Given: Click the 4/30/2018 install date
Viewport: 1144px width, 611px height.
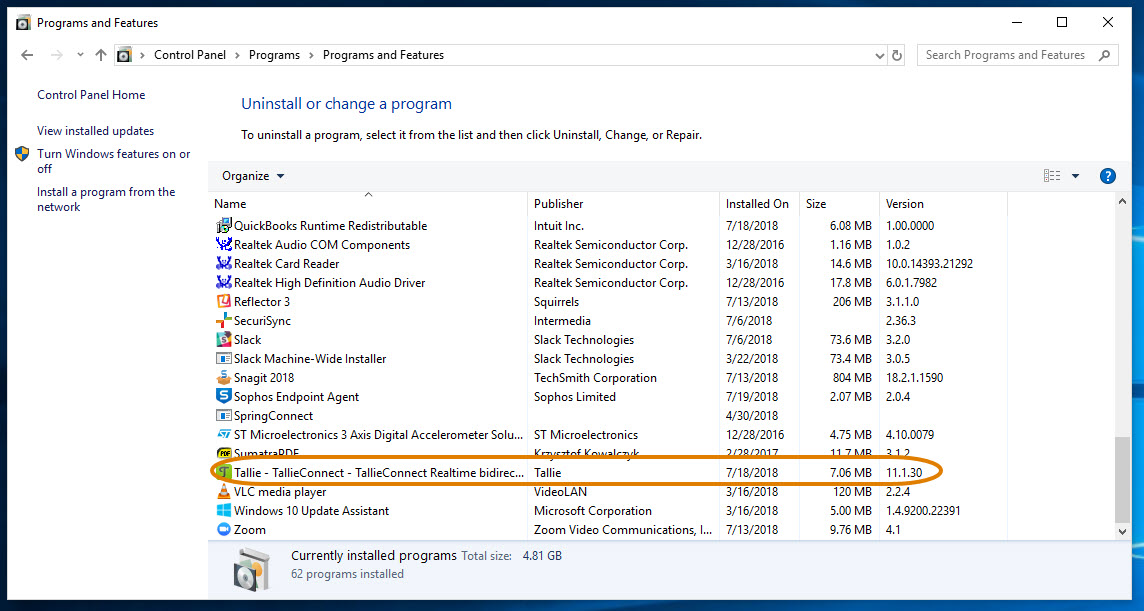Looking at the screenshot, I should (x=754, y=415).
